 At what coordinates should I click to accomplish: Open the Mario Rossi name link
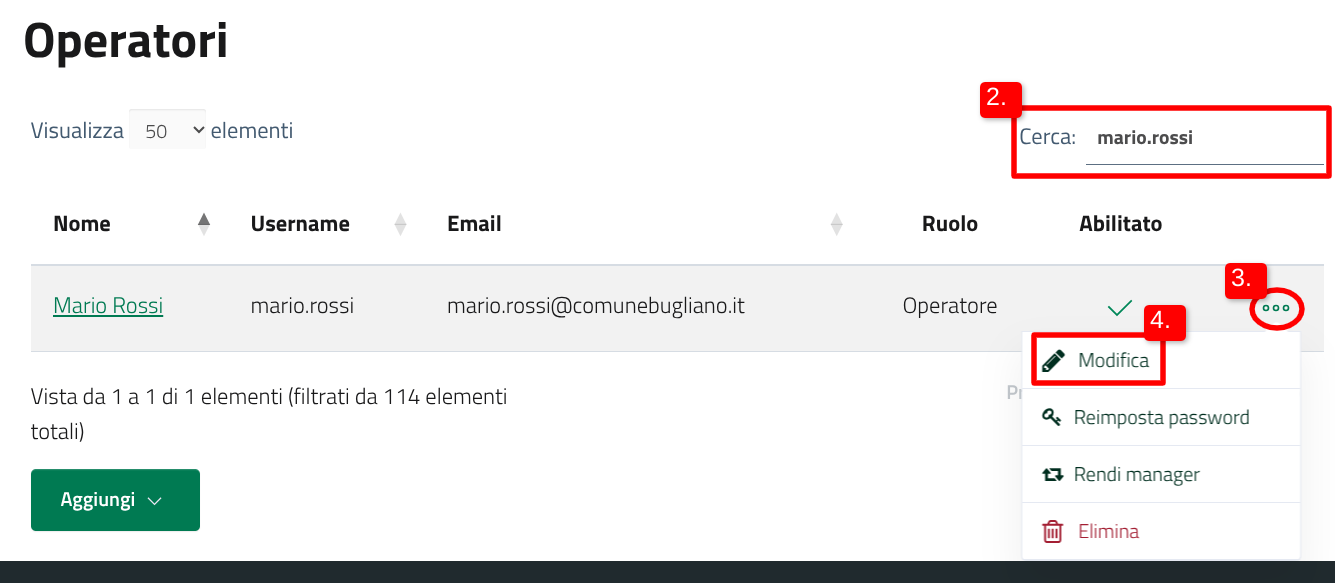tap(108, 306)
